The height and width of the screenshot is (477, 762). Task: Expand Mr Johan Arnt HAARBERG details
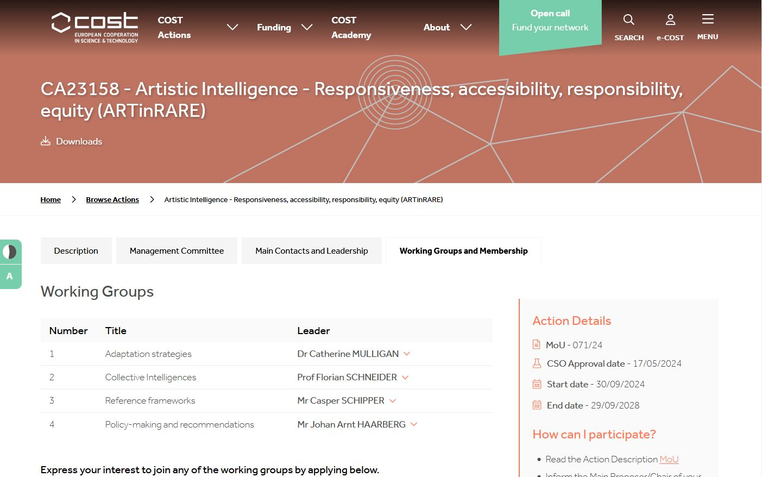[414, 424]
